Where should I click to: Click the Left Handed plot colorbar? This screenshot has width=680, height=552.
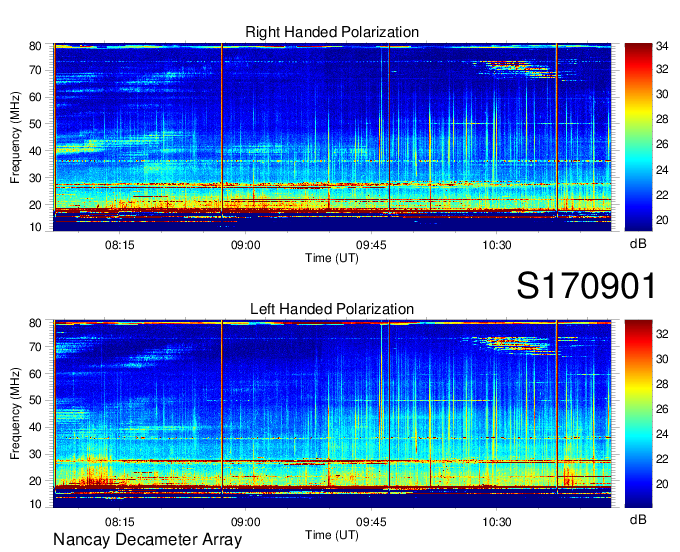coord(638,414)
